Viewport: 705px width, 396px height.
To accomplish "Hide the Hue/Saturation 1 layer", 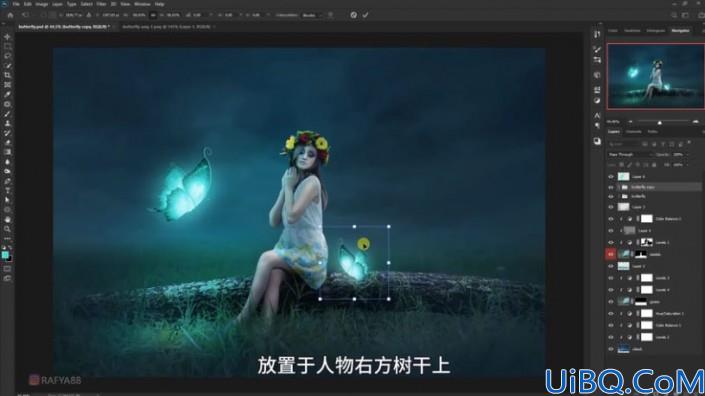I will (611, 314).
